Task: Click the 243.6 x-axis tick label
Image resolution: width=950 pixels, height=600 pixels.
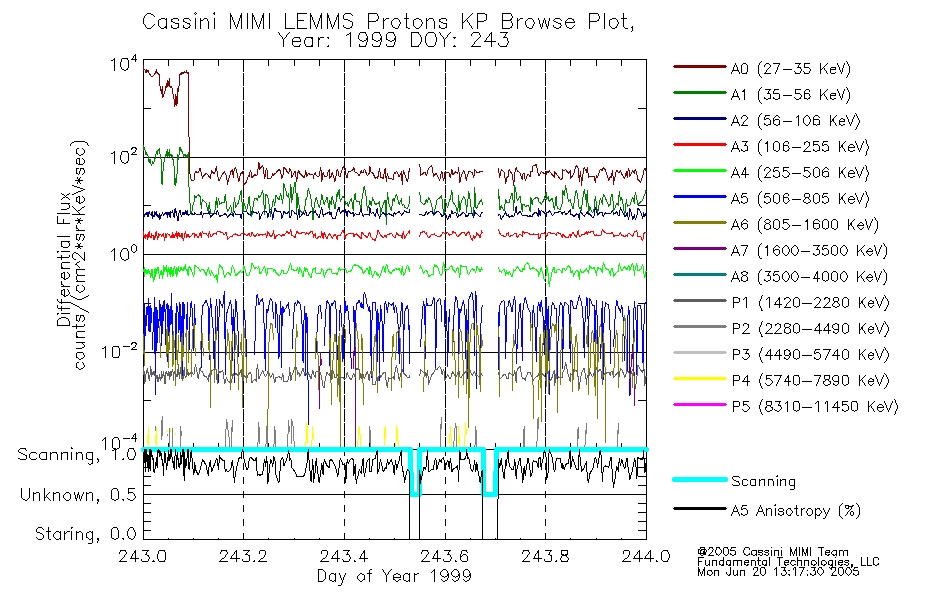Action: pyautogui.click(x=444, y=556)
